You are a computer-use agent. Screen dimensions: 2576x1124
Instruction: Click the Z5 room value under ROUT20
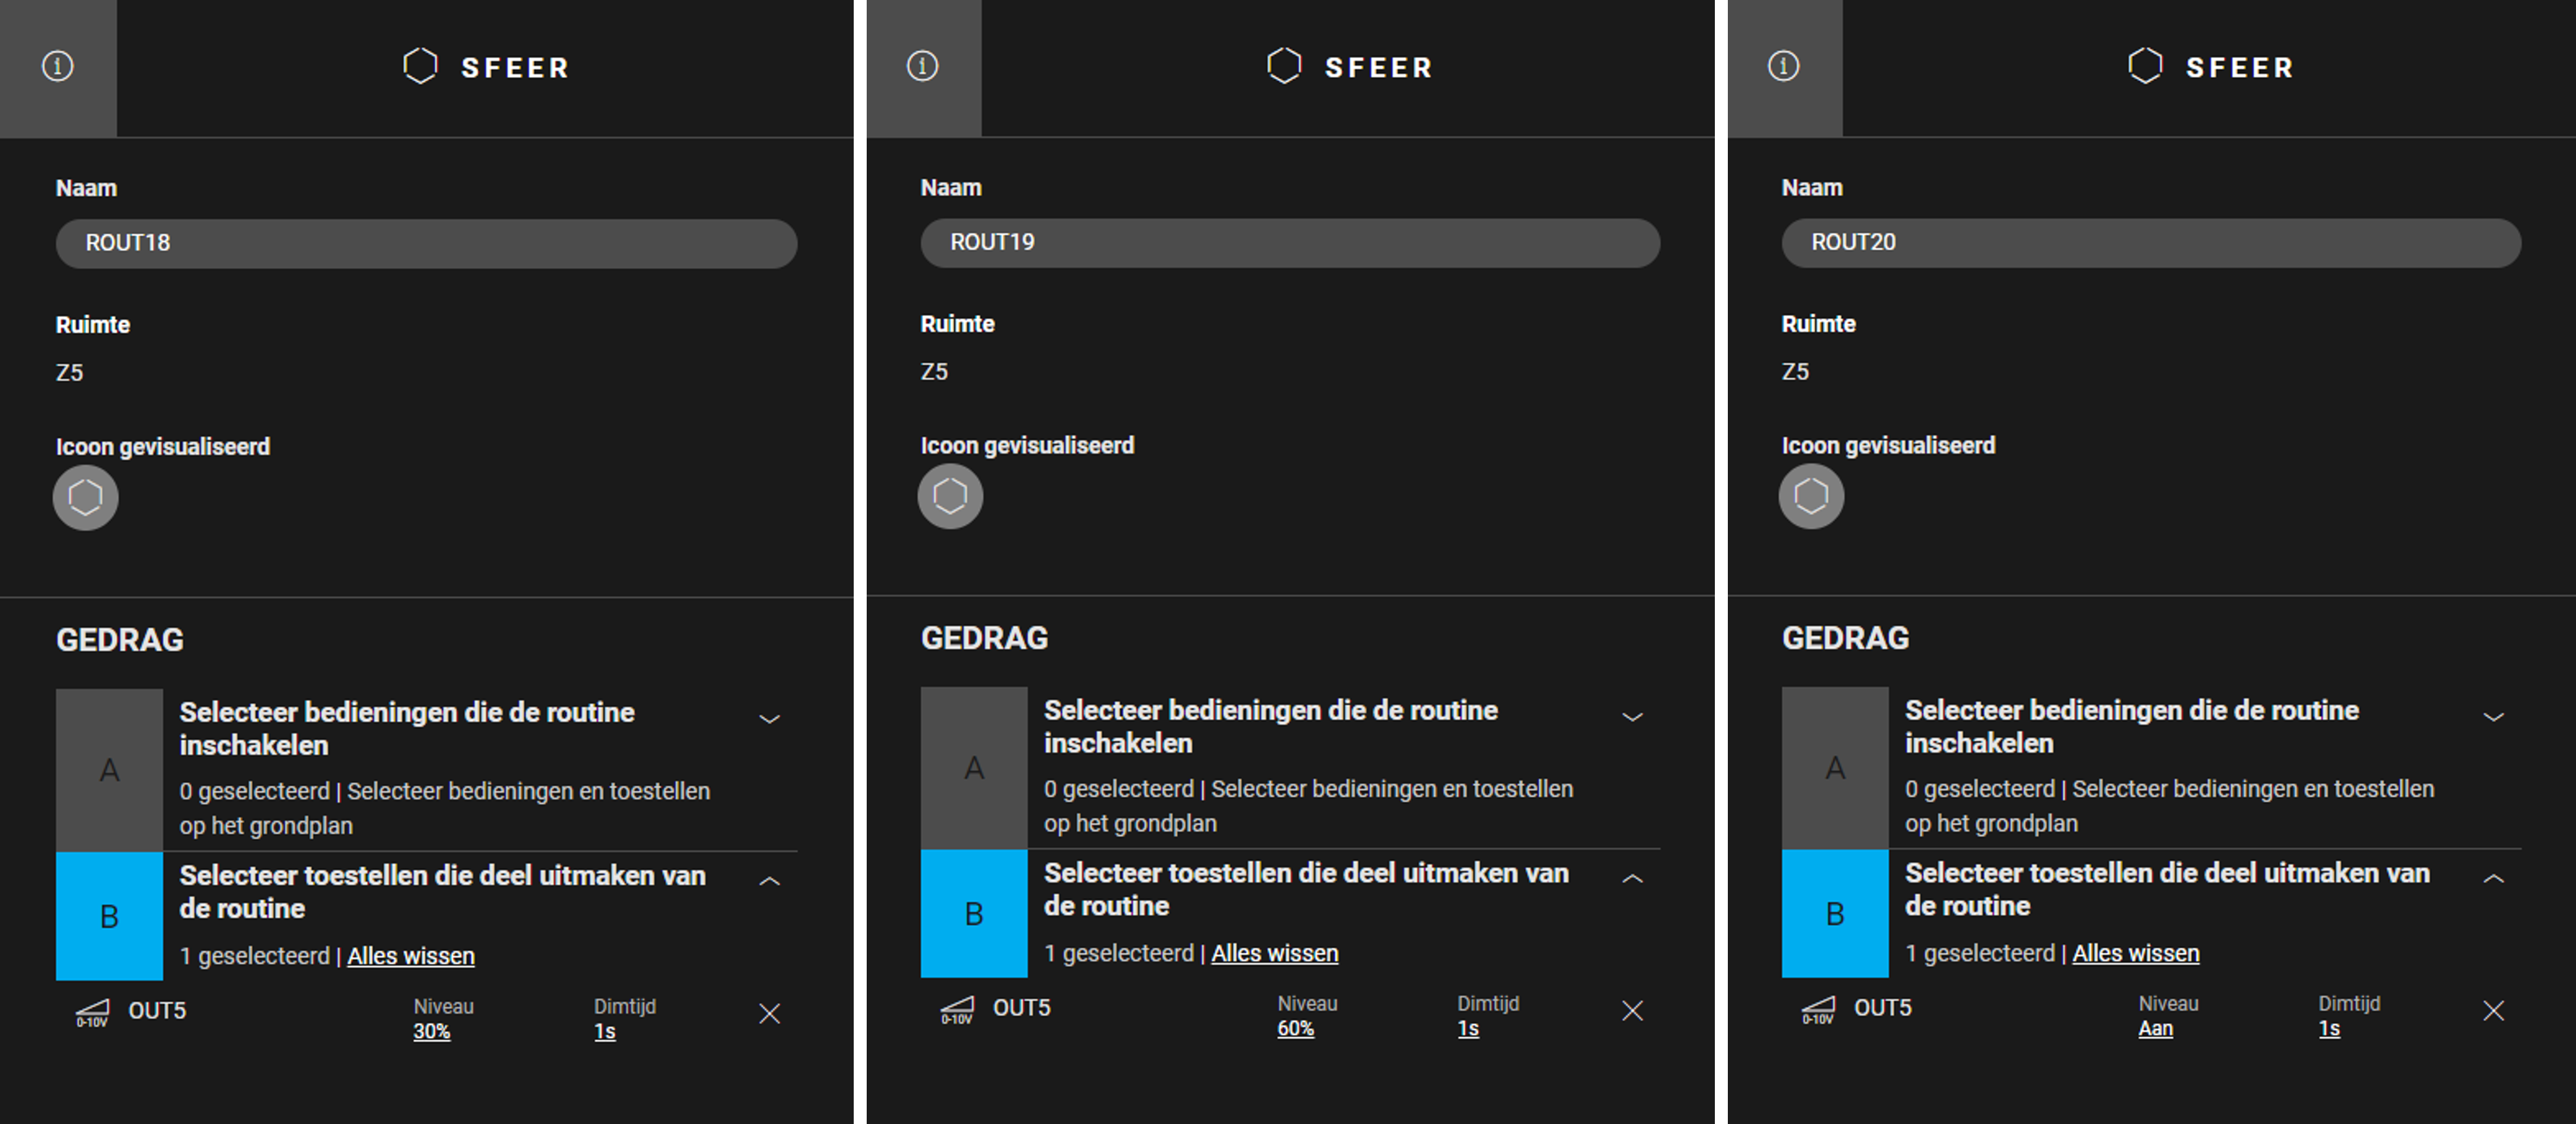pos(1795,372)
